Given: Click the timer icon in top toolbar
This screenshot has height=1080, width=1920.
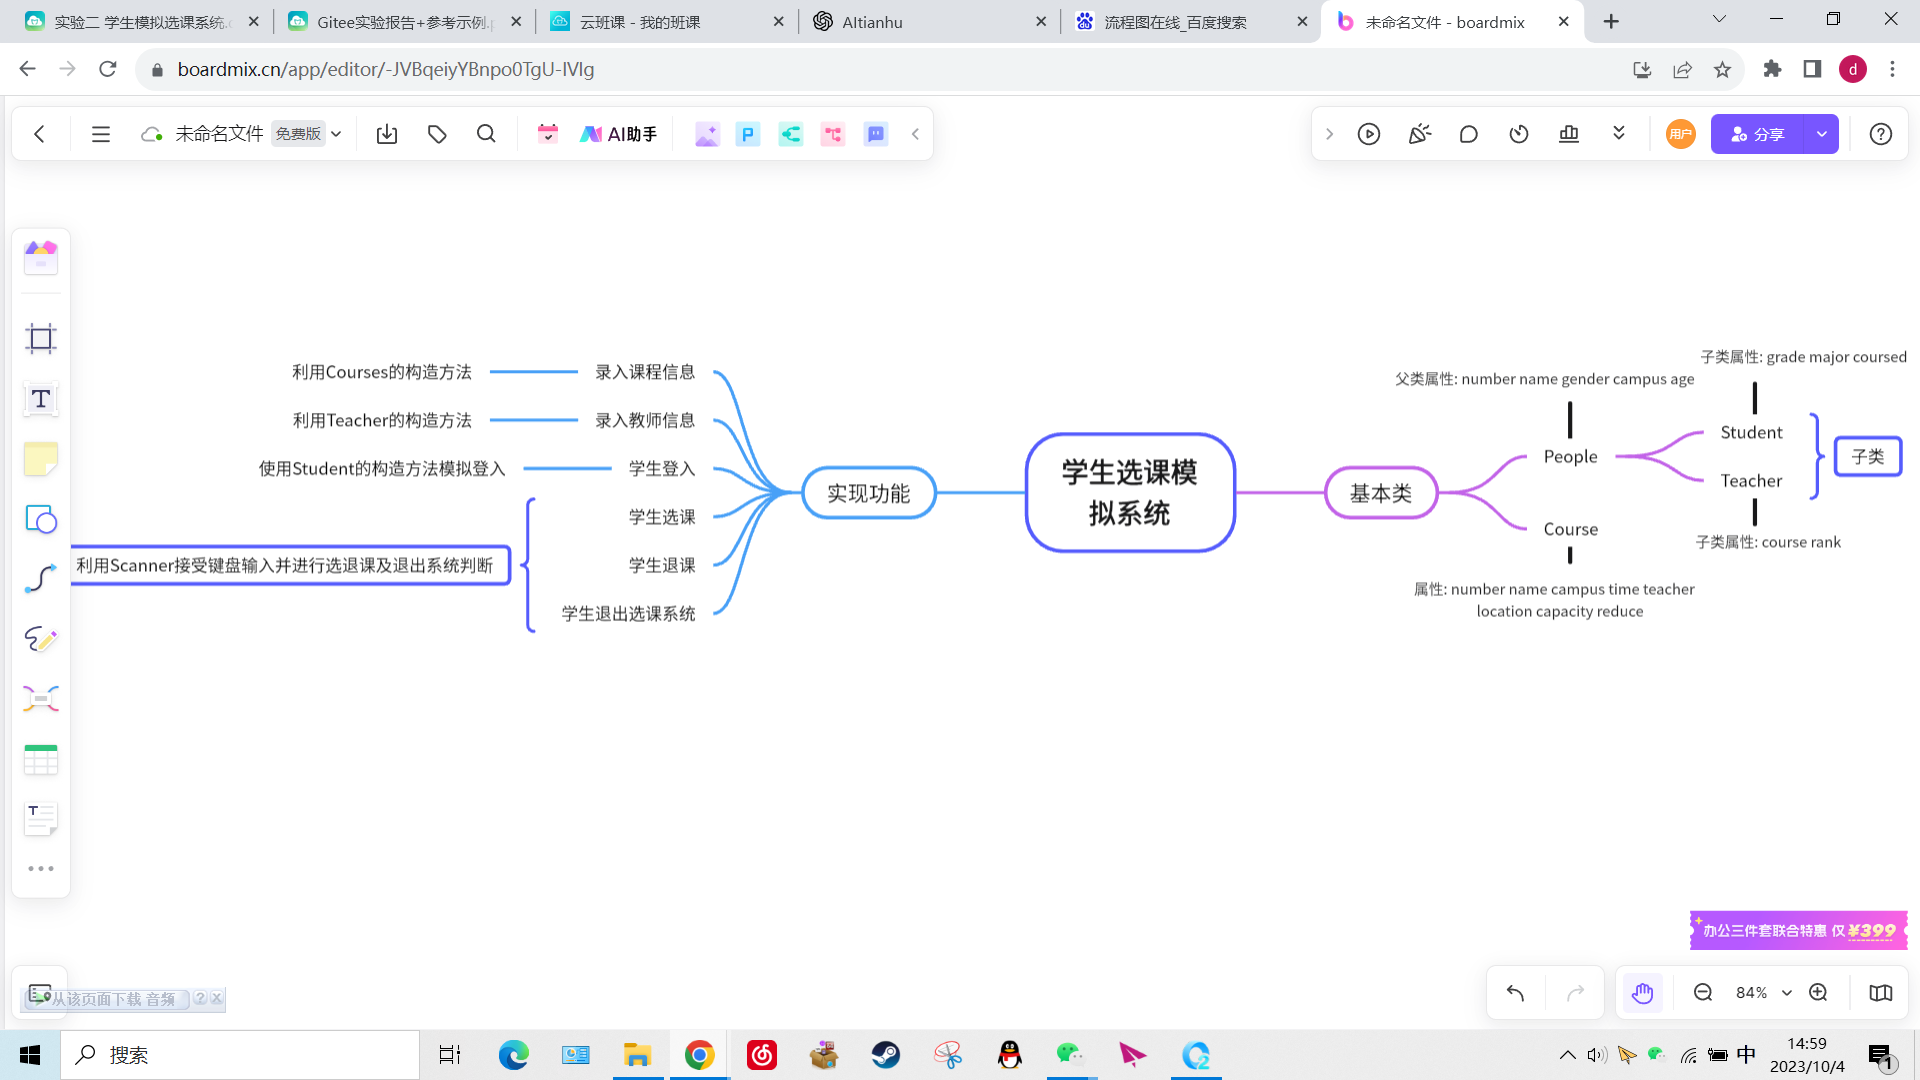Looking at the screenshot, I should click(1518, 133).
